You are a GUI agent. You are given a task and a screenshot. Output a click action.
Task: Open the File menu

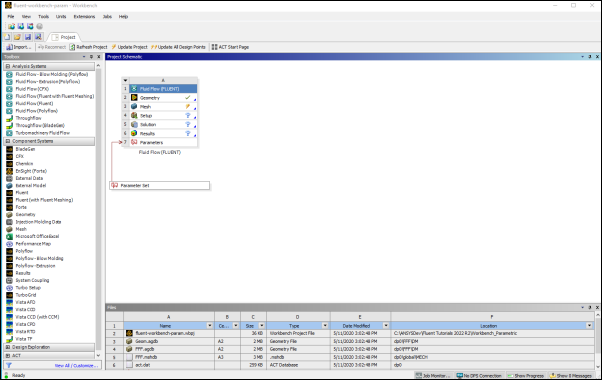pos(11,17)
